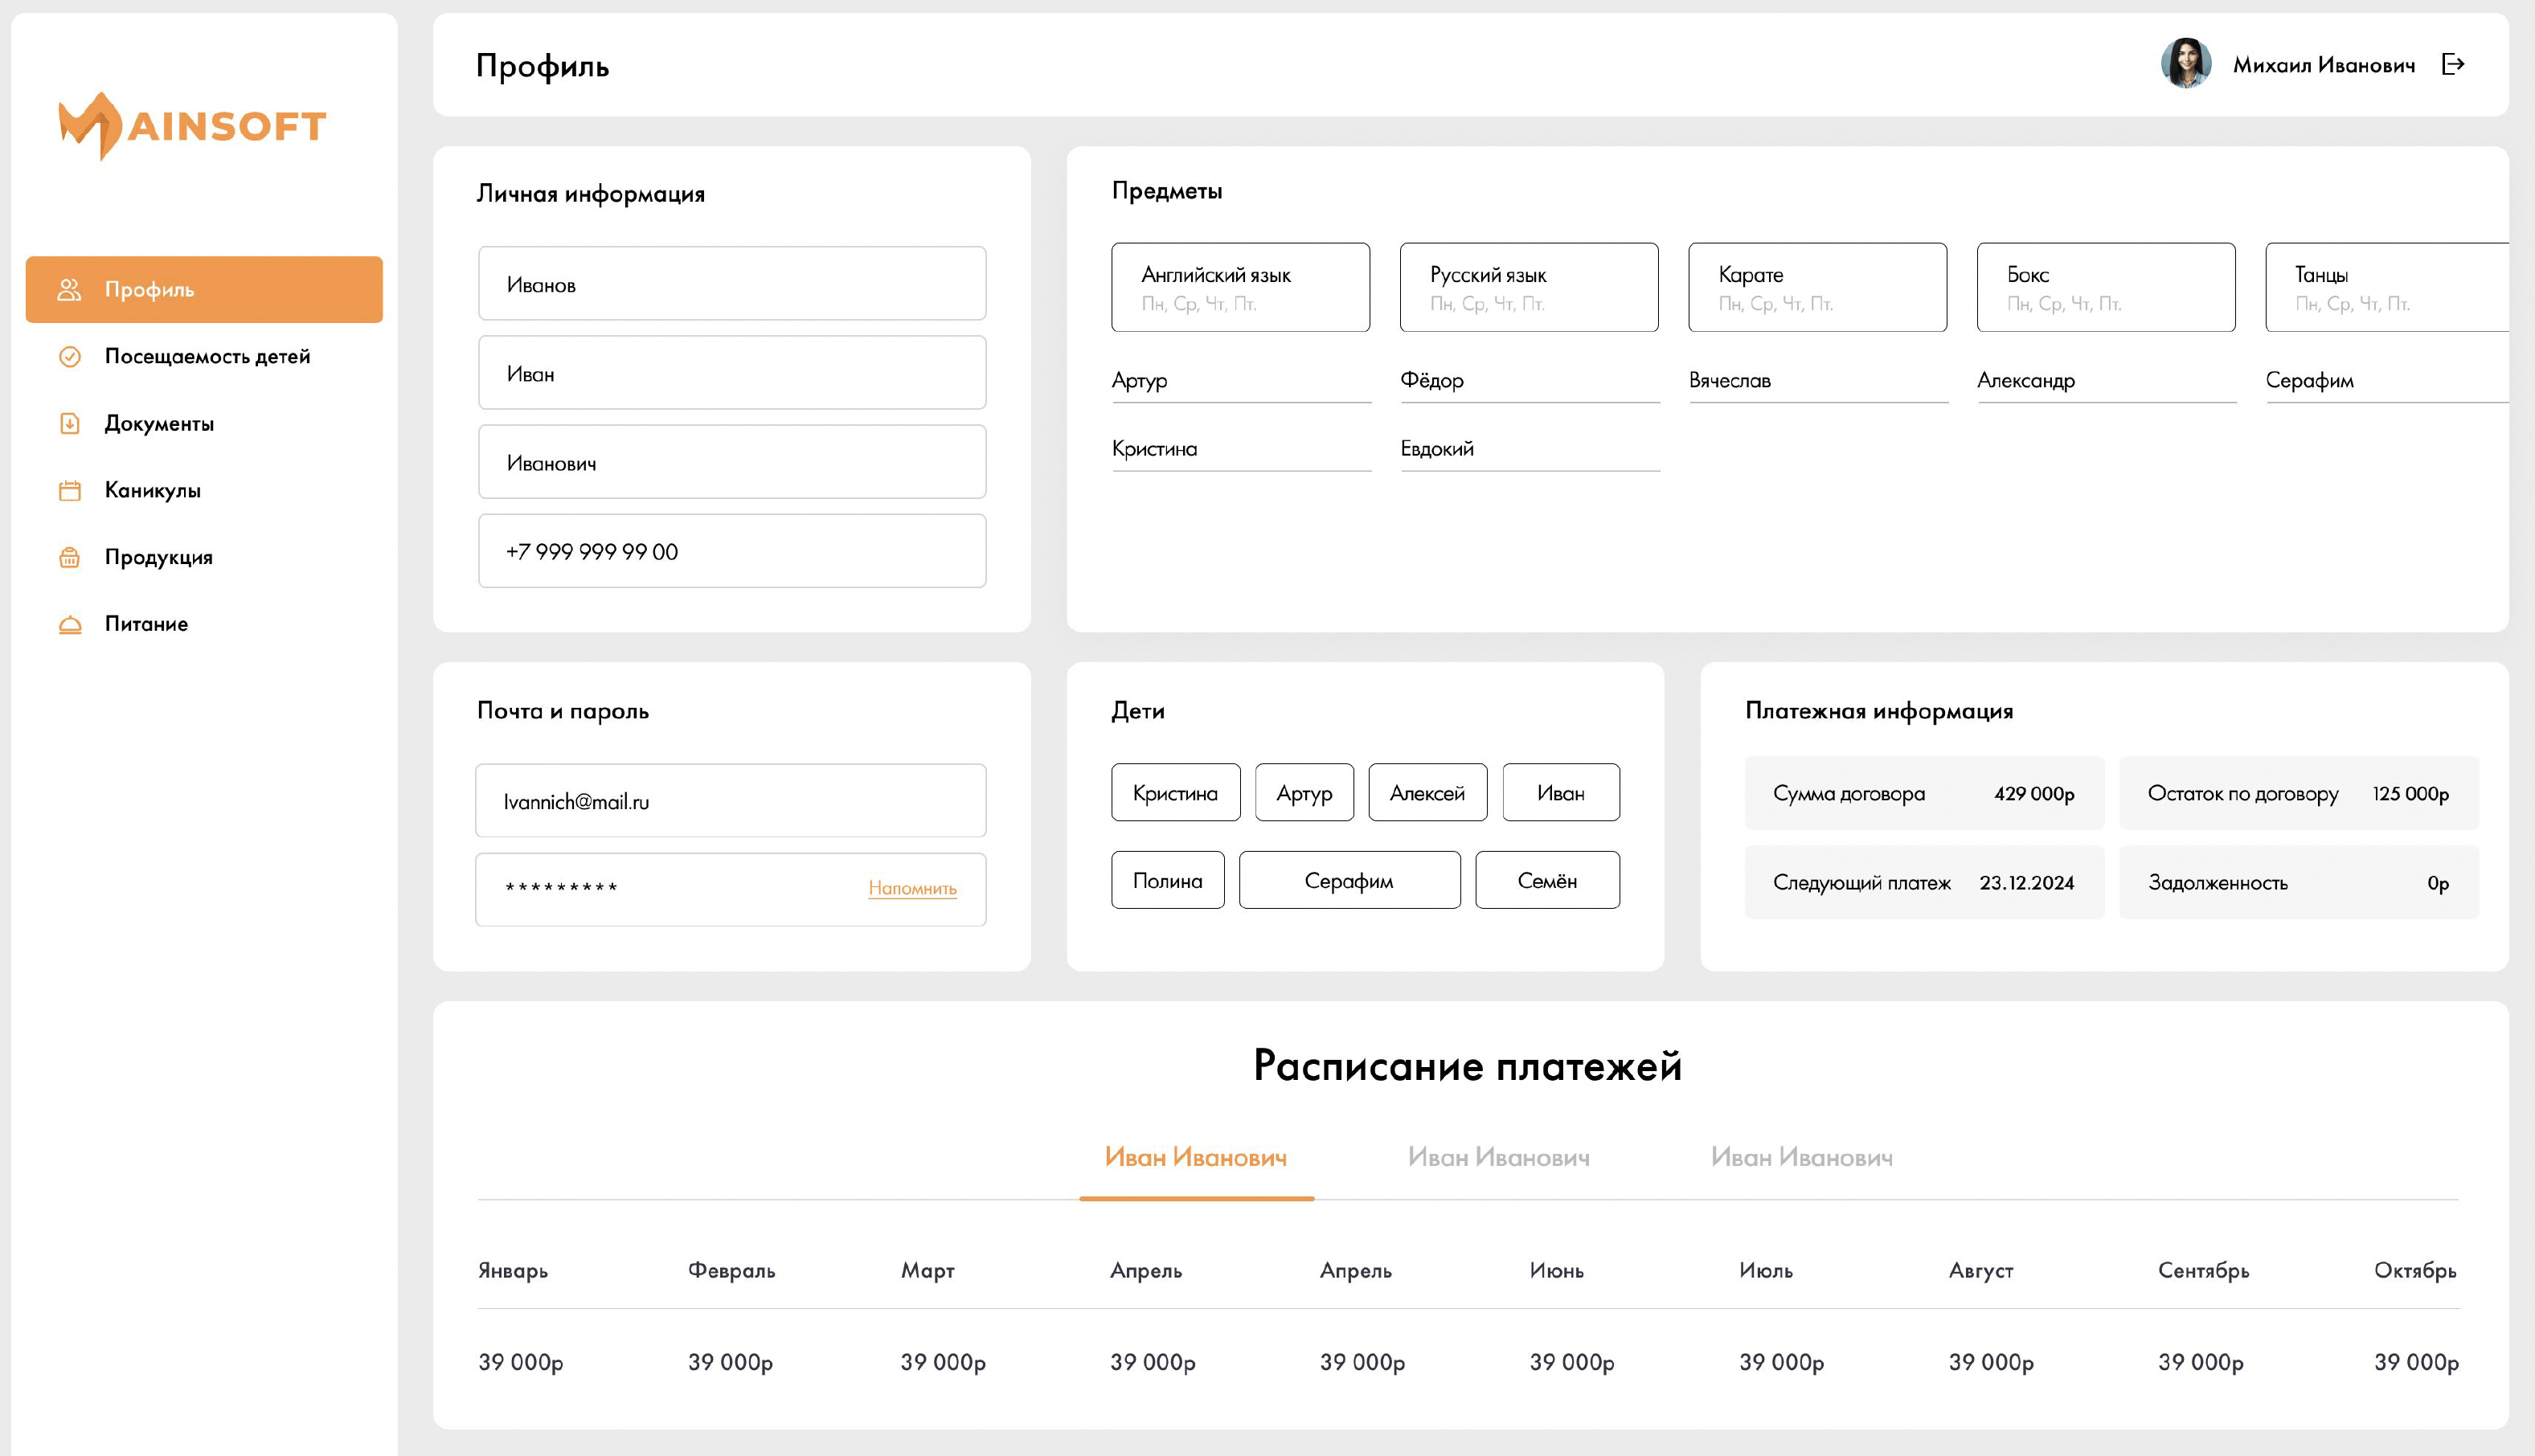Select the child Кристина button
The width and height of the screenshot is (2535, 1456).
(x=1175, y=793)
